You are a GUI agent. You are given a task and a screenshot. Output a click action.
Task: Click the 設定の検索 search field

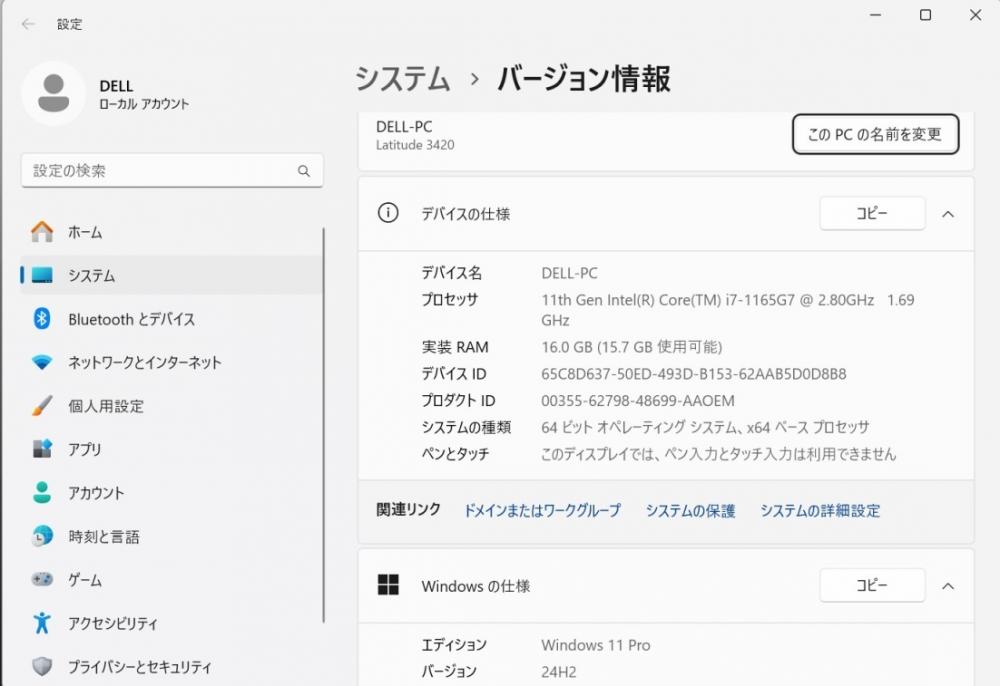coord(172,170)
